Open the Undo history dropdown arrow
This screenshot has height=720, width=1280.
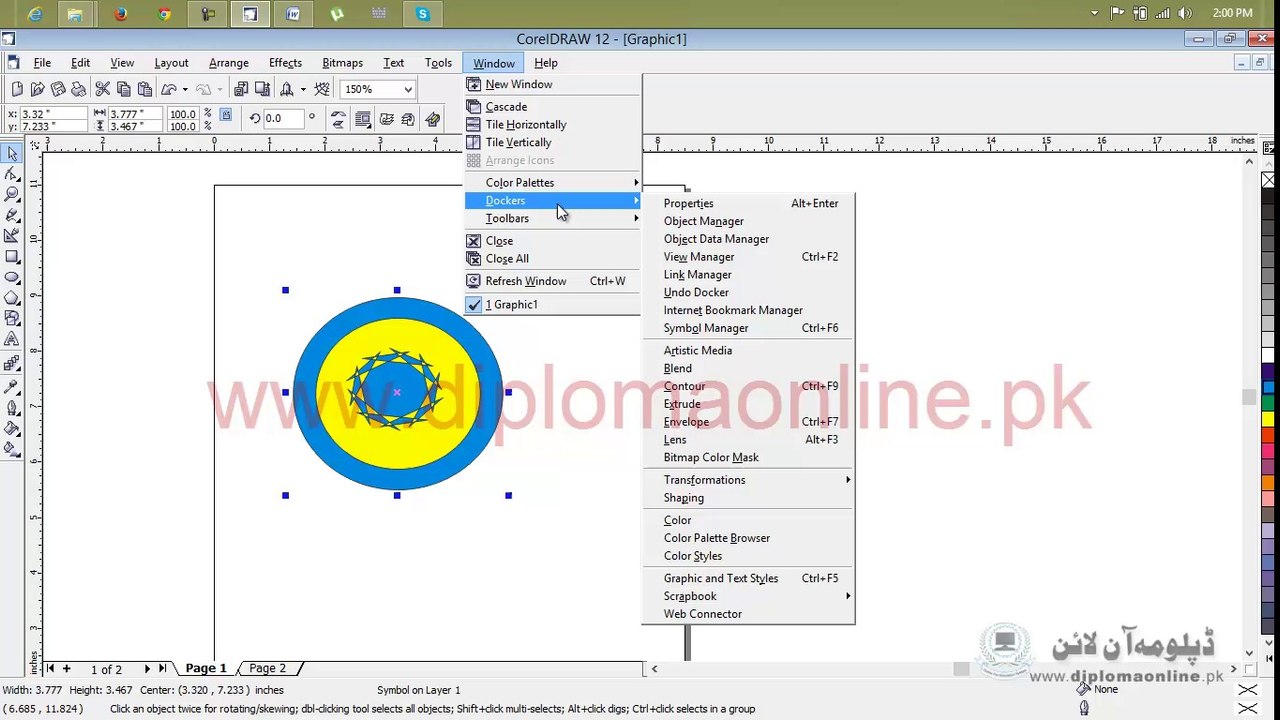click(185, 89)
